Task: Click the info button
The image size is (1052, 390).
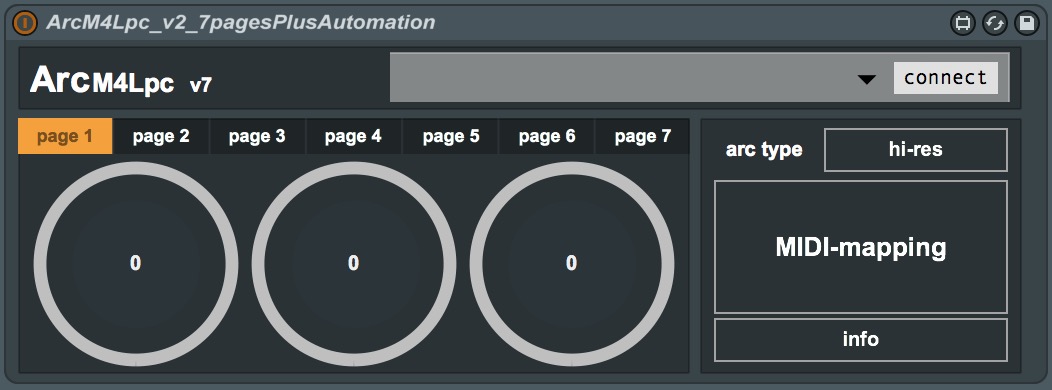Action: click(x=861, y=340)
